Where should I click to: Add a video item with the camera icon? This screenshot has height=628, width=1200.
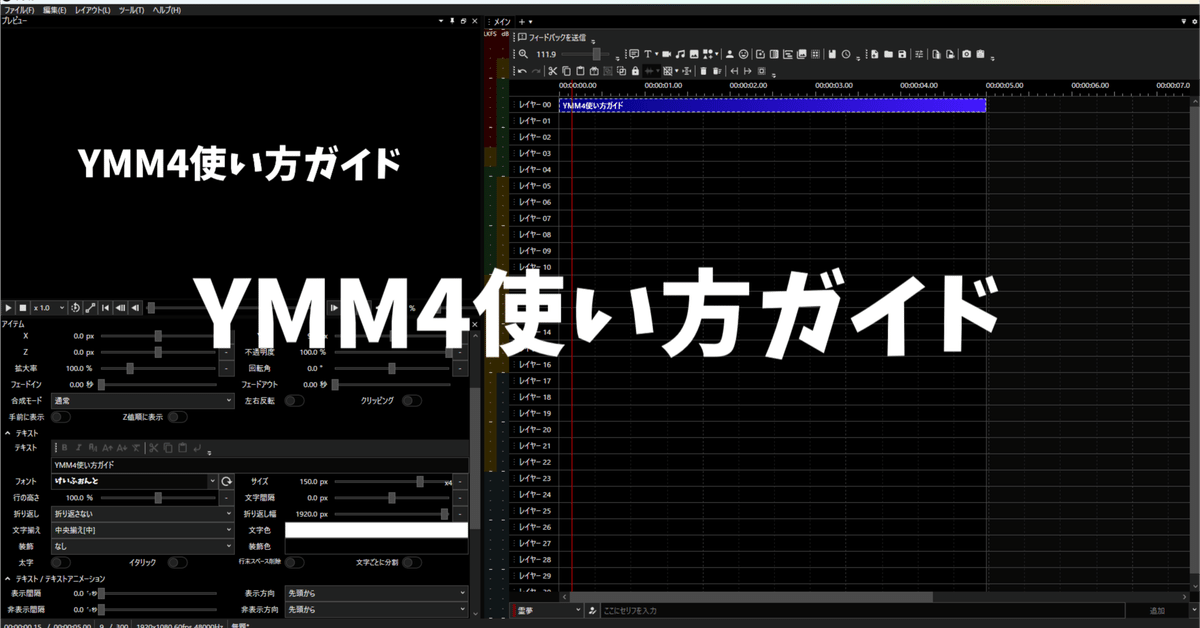(x=668, y=53)
